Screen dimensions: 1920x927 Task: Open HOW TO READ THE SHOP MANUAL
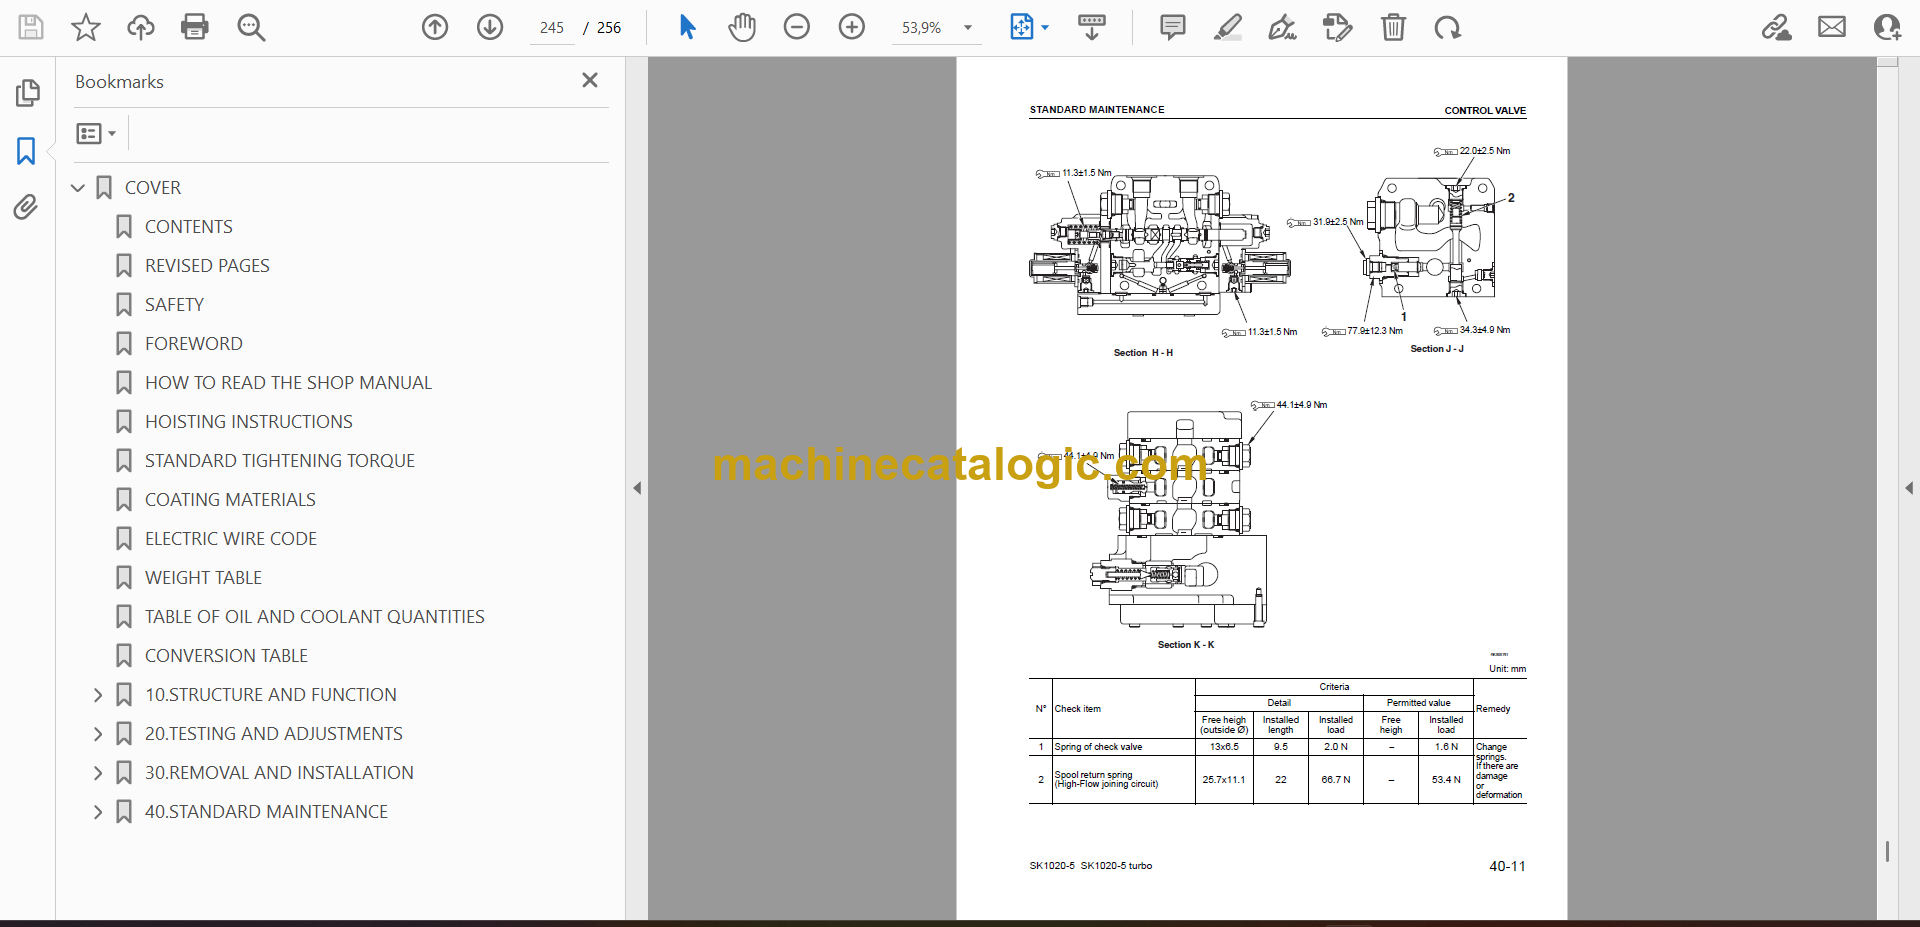pos(288,383)
